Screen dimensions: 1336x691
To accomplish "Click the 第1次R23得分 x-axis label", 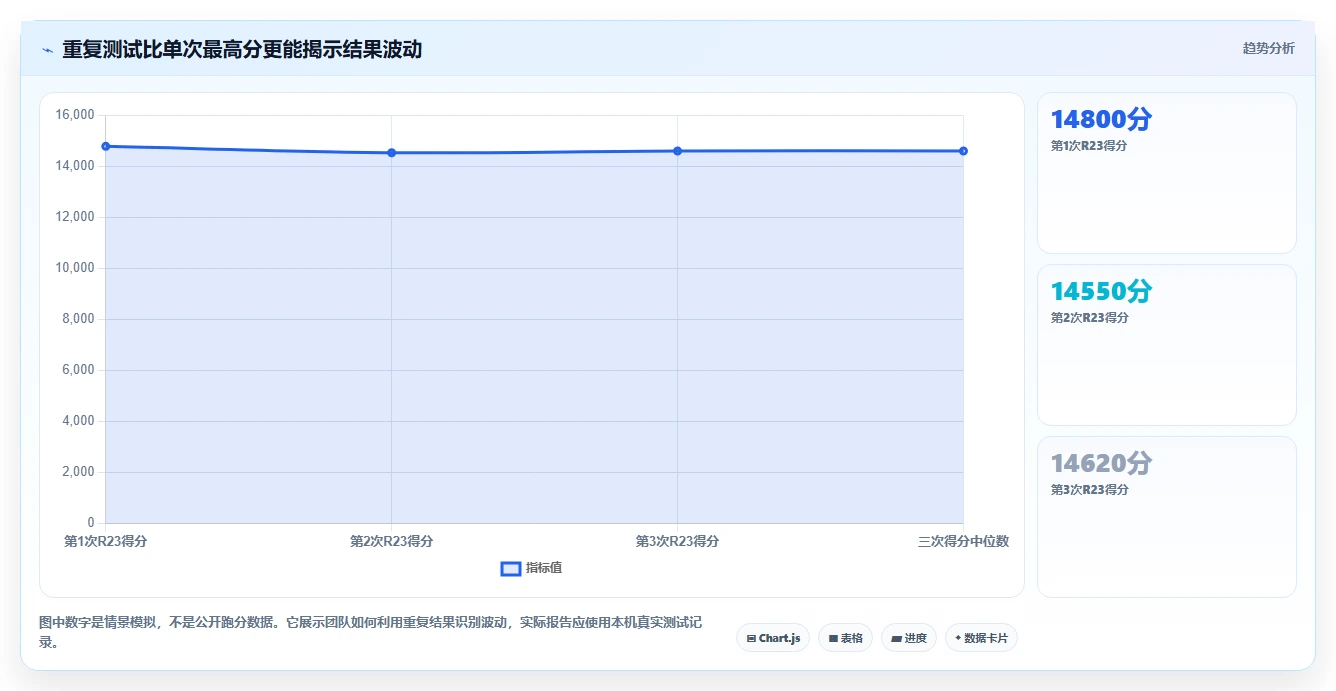I will tap(105, 541).
